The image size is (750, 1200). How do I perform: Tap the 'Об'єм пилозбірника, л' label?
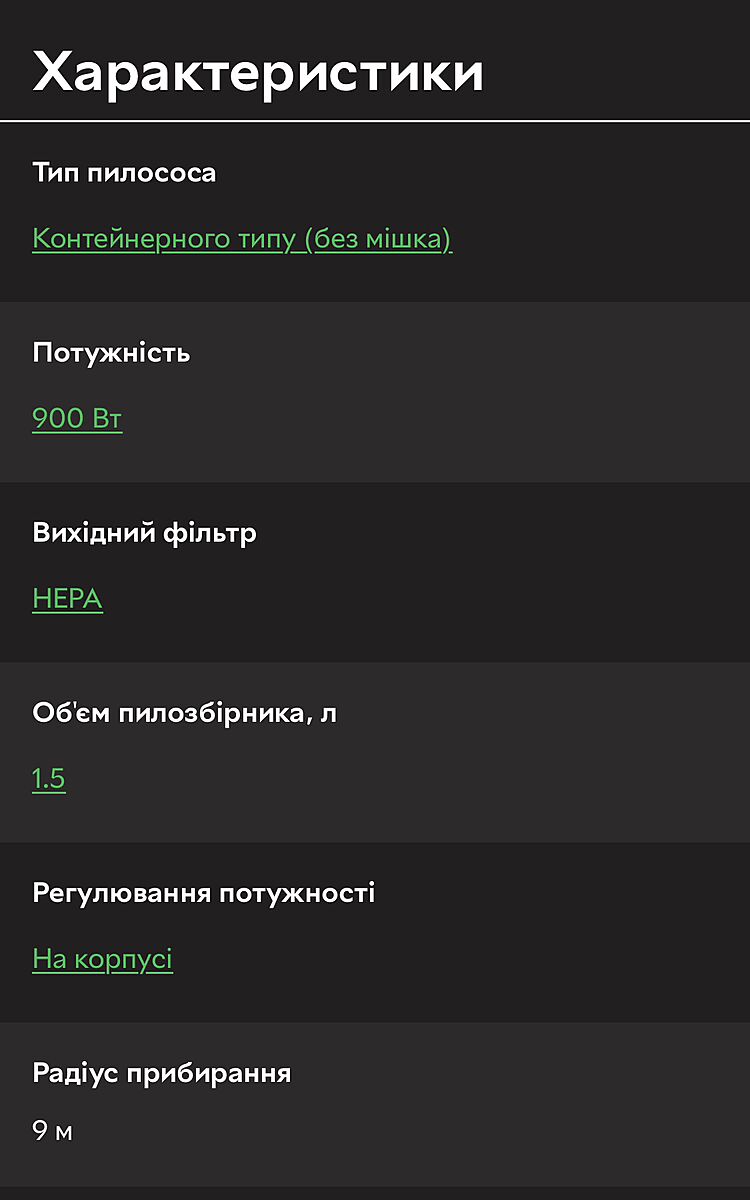[184, 713]
